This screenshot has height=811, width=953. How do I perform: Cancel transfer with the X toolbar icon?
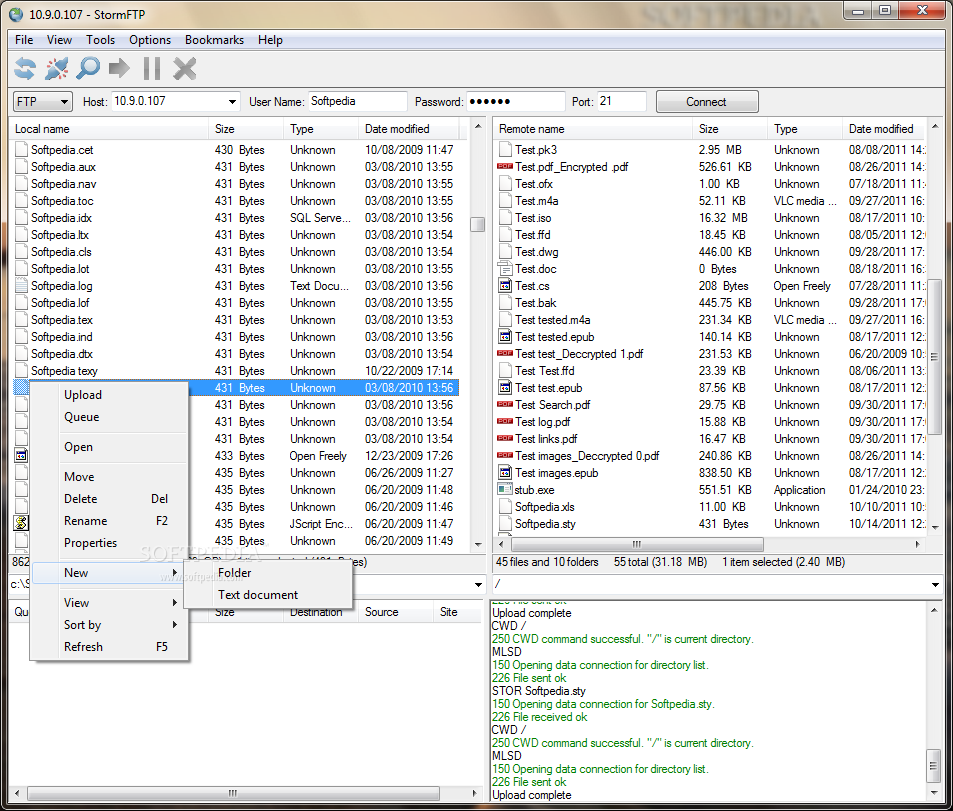(184, 68)
